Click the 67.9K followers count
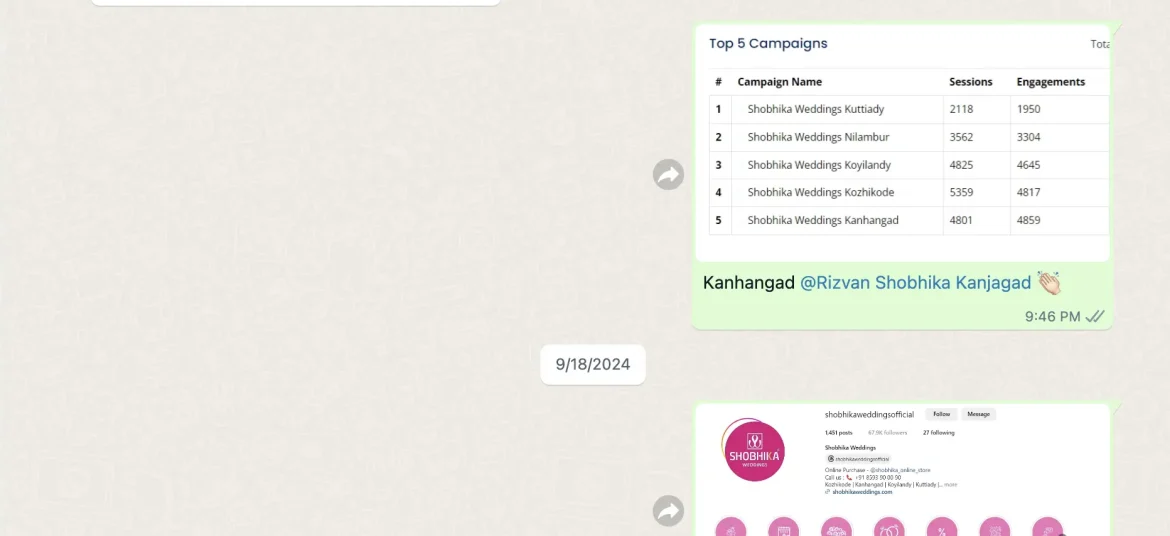The width and height of the screenshot is (1170, 536). (887, 433)
